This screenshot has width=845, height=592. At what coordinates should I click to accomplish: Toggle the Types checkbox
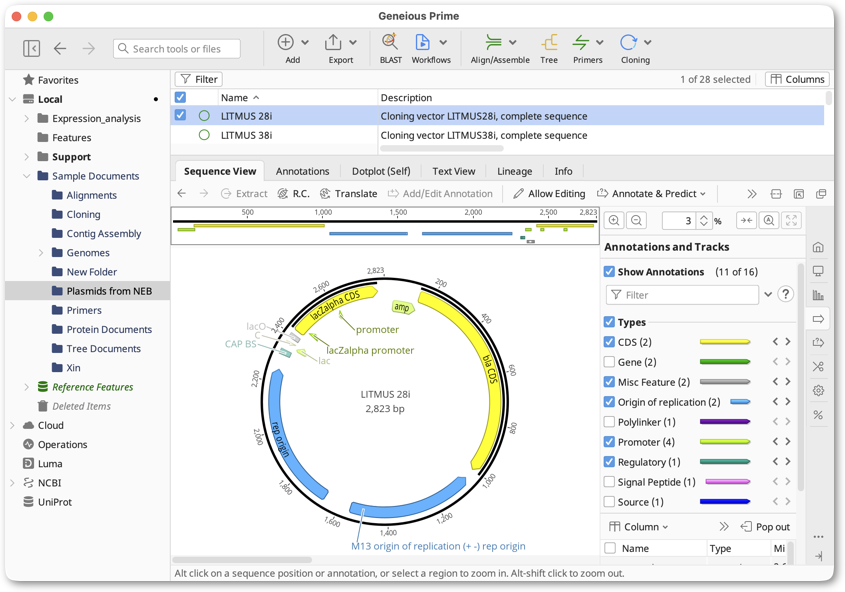pos(609,322)
